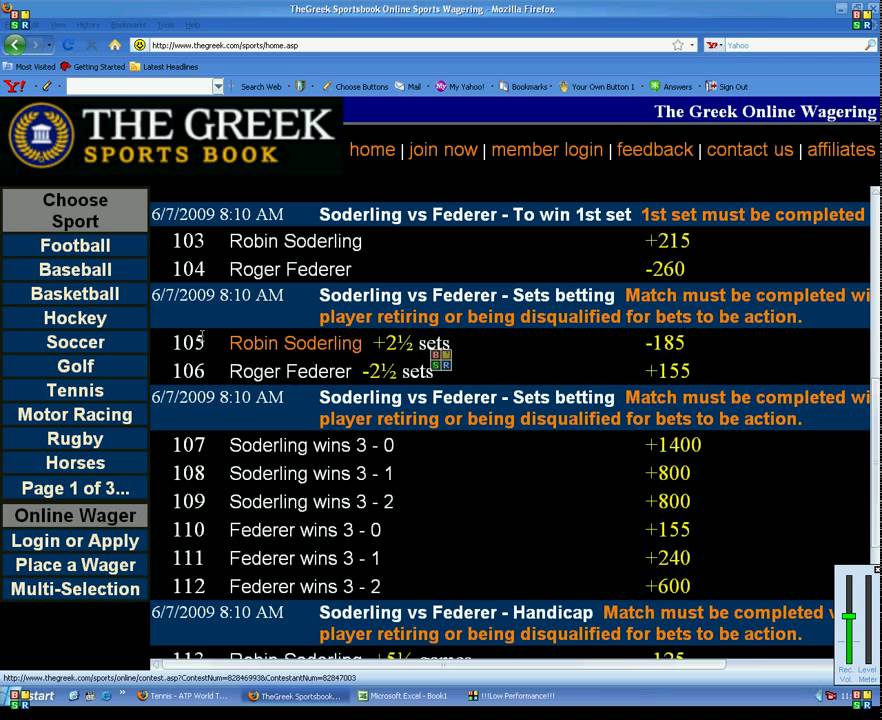The height and width of the screenshot is (720, 882).
Task: Open the Bookmarks menu in menu bar
Action: tap(128, 25)
